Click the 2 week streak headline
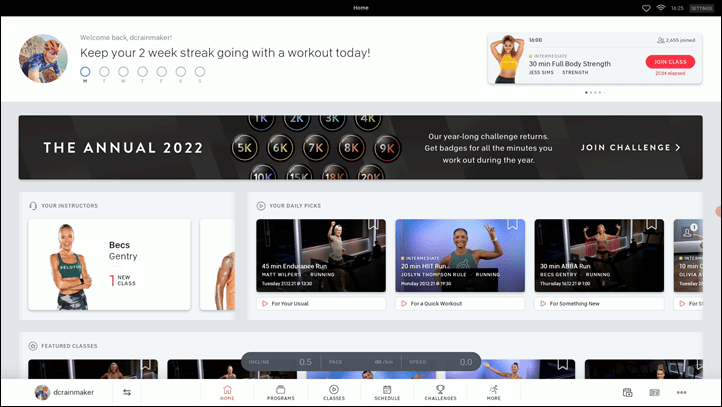 pyautogui.click(x=225, y=53)
